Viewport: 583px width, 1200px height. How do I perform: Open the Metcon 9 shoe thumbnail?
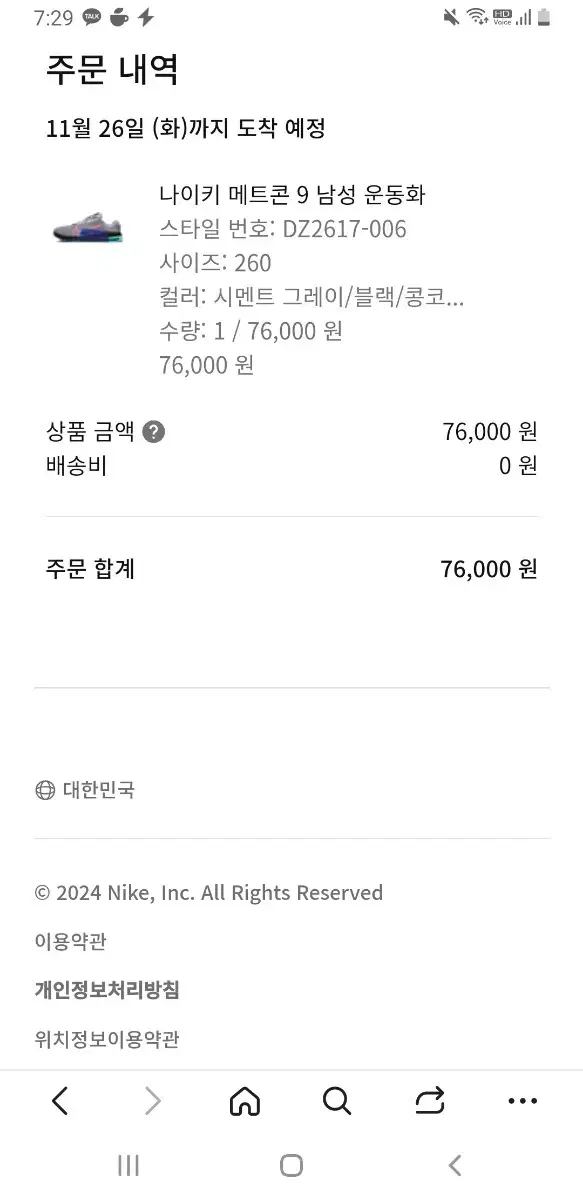pyautogui.click(x=88, y=229)
